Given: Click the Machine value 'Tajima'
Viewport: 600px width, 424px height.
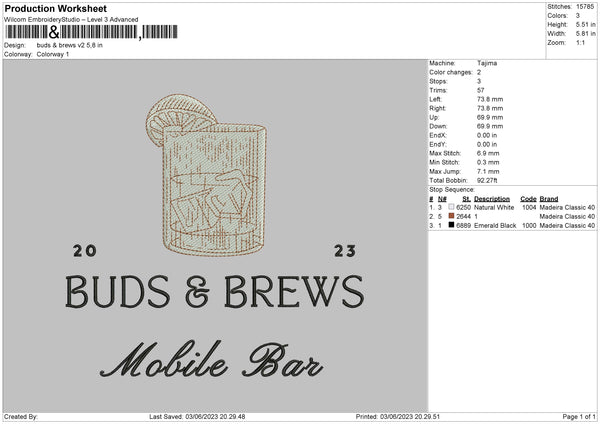Looking at the screenshot, I should (x=487, y=63).
